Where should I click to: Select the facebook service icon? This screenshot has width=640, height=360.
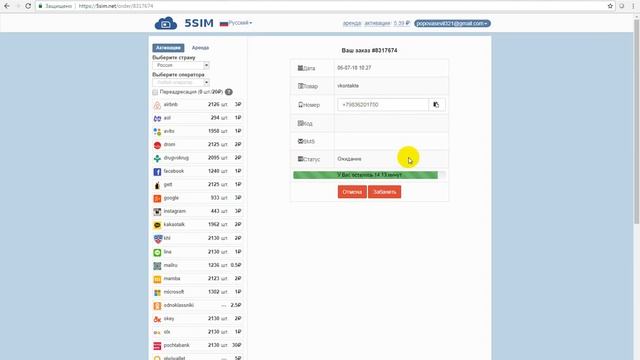point(157,172)
